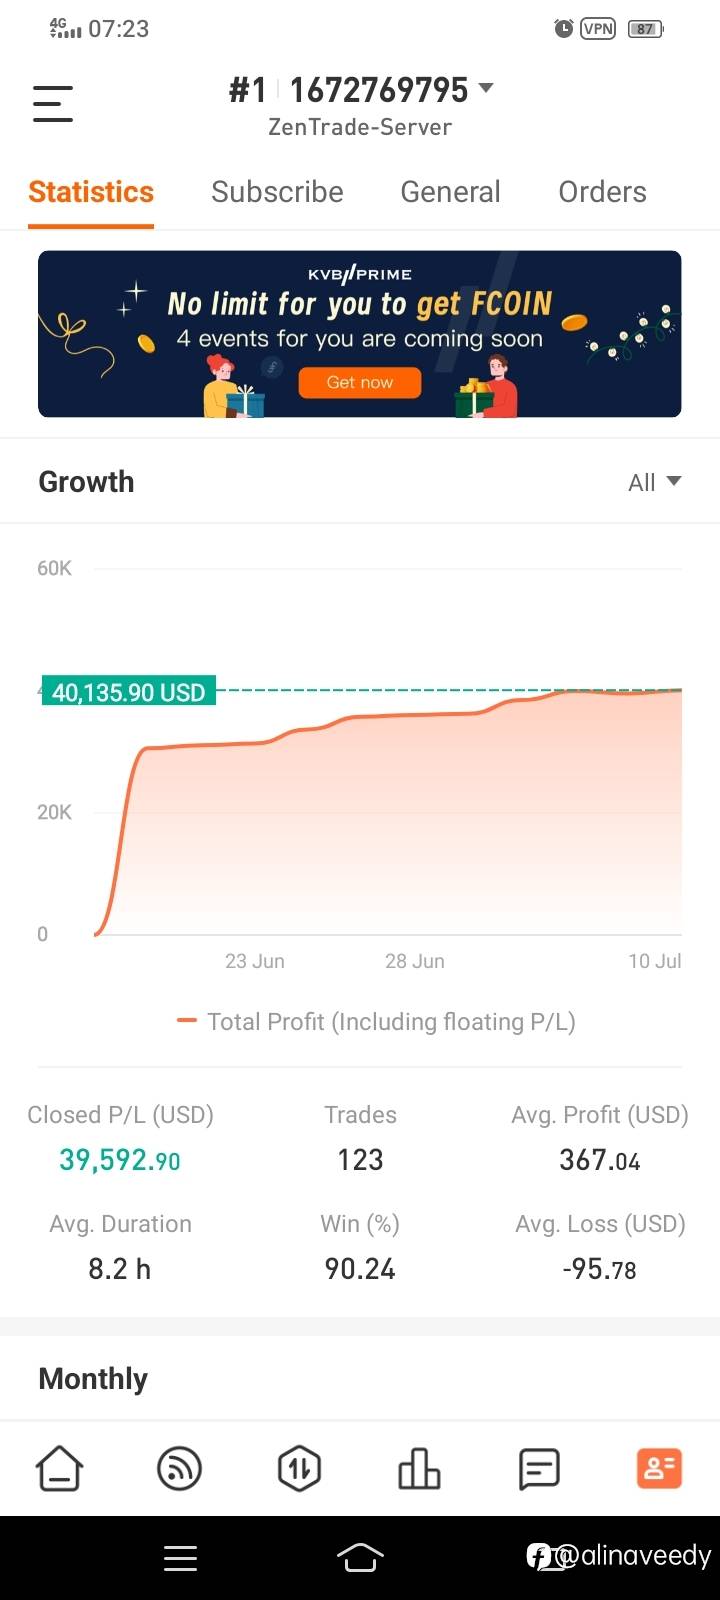Expand the account 1672769795 dropdown
Viewport: 720px width, 1600px height.
(x=486, y=89)
